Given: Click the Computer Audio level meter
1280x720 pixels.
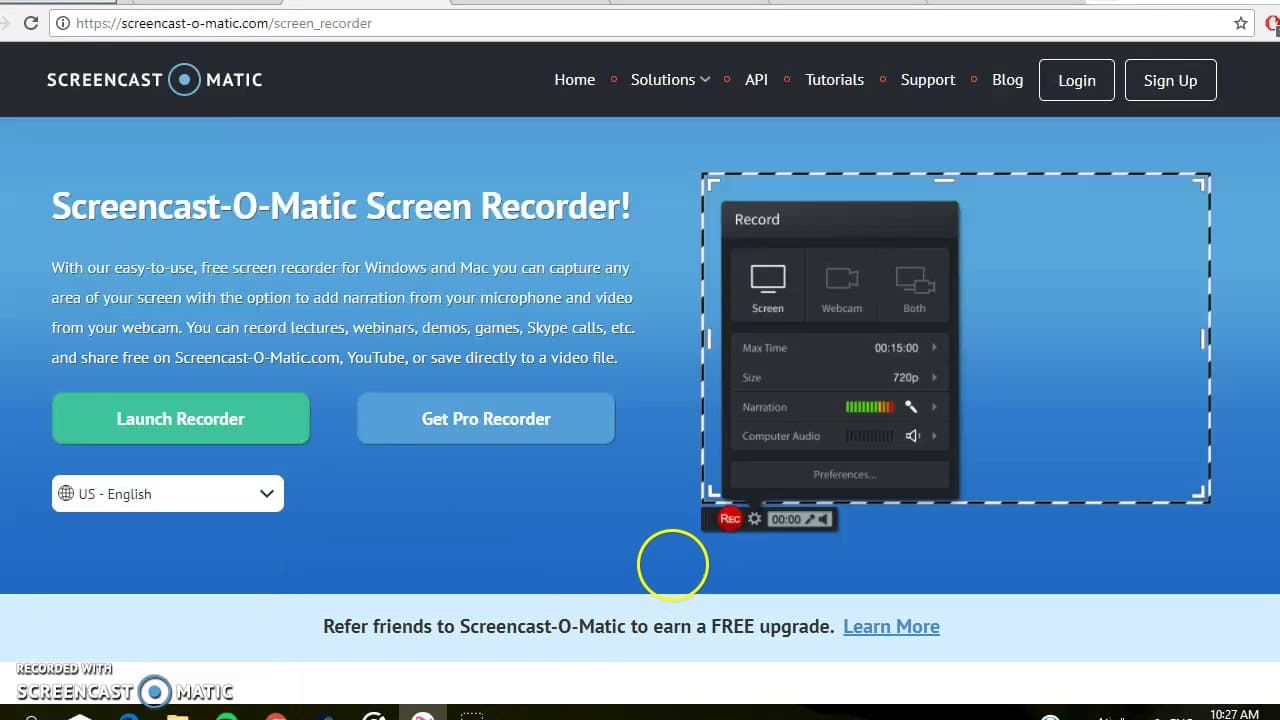Looking at the screenshot, I should [x=870, y=436].
